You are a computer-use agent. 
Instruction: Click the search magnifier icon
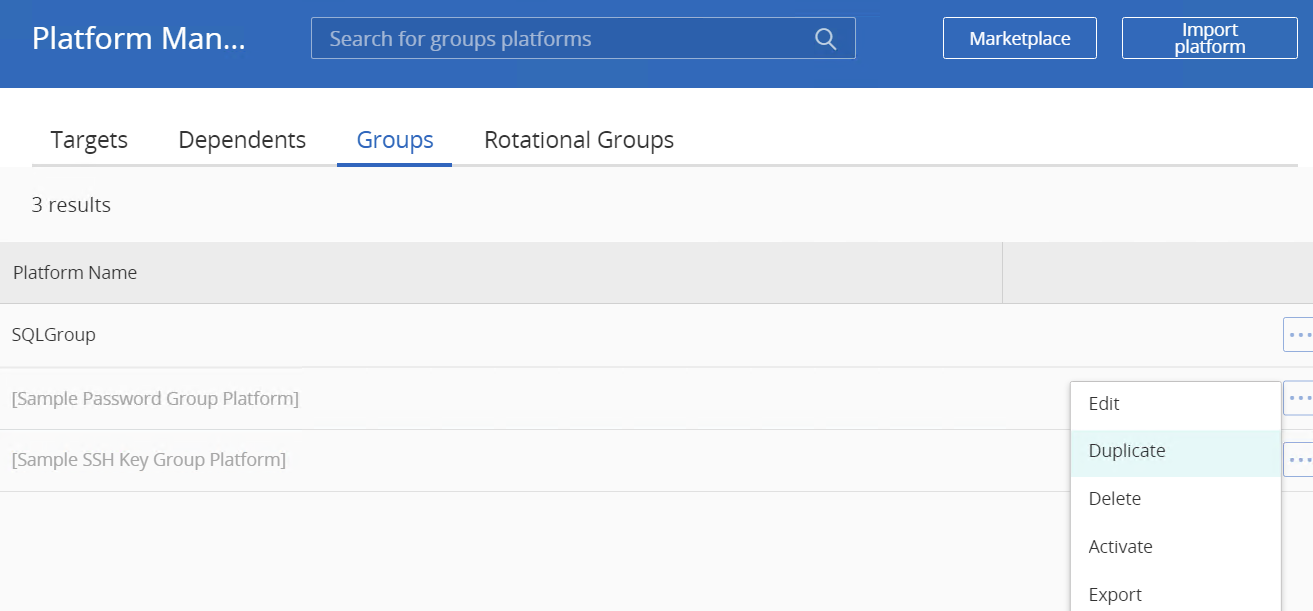(825, 39)
